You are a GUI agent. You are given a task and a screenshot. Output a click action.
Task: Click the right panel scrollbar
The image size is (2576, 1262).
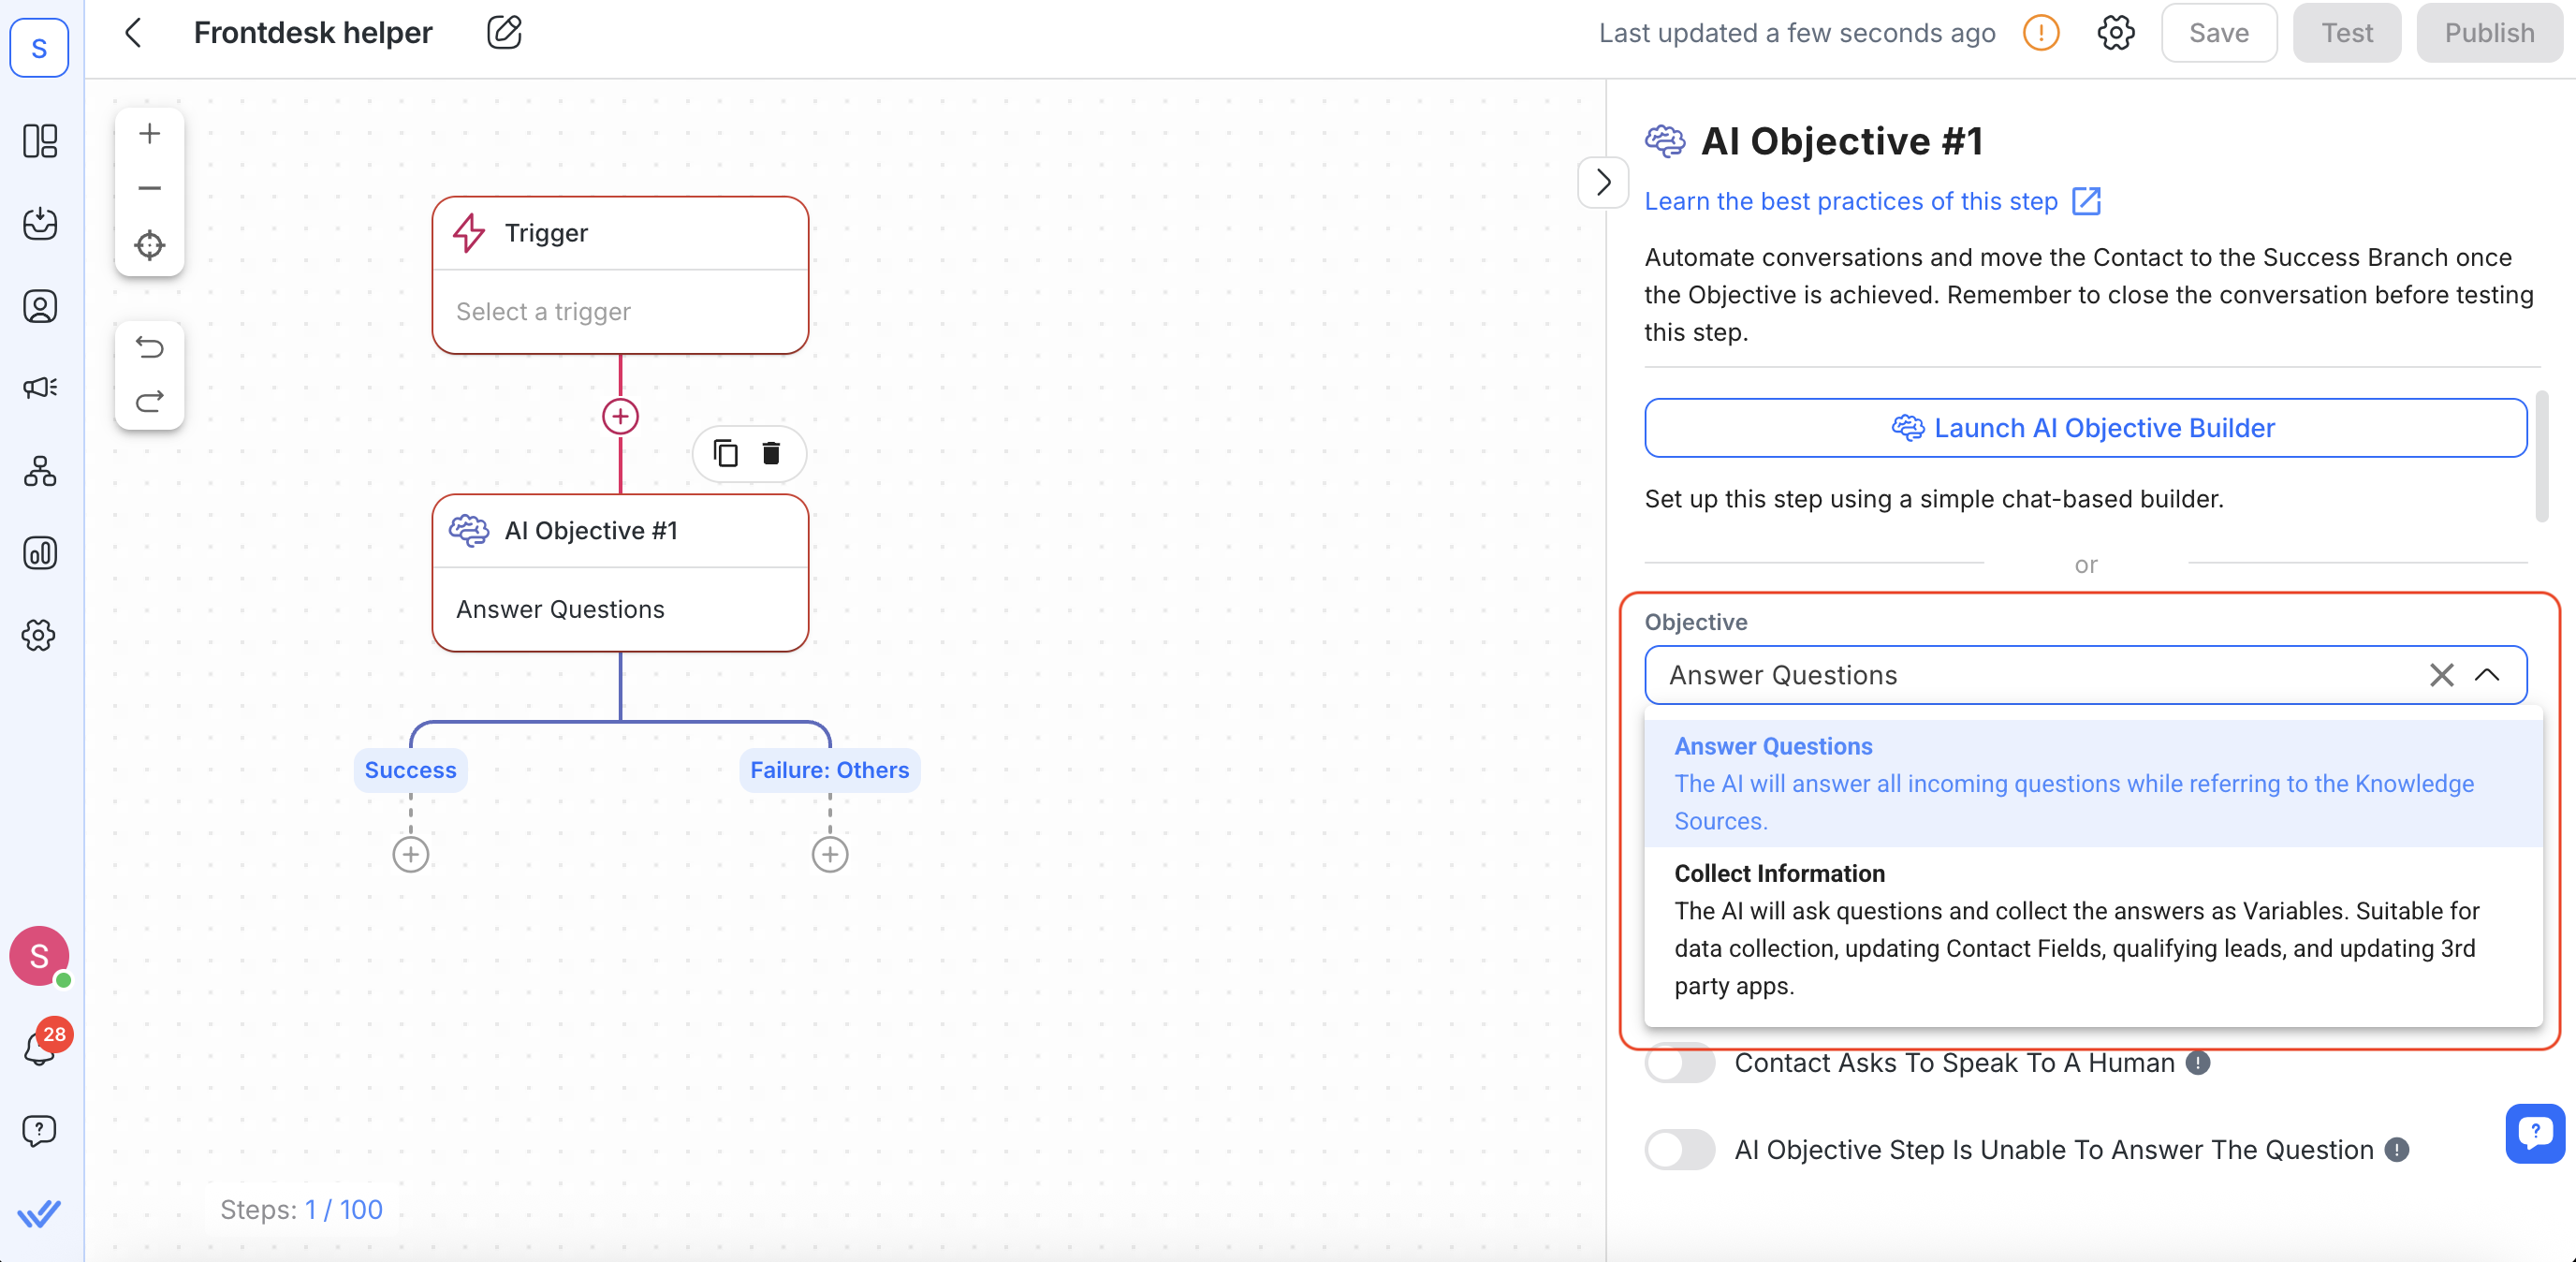pyautogui.click(x=2541, y=456)
